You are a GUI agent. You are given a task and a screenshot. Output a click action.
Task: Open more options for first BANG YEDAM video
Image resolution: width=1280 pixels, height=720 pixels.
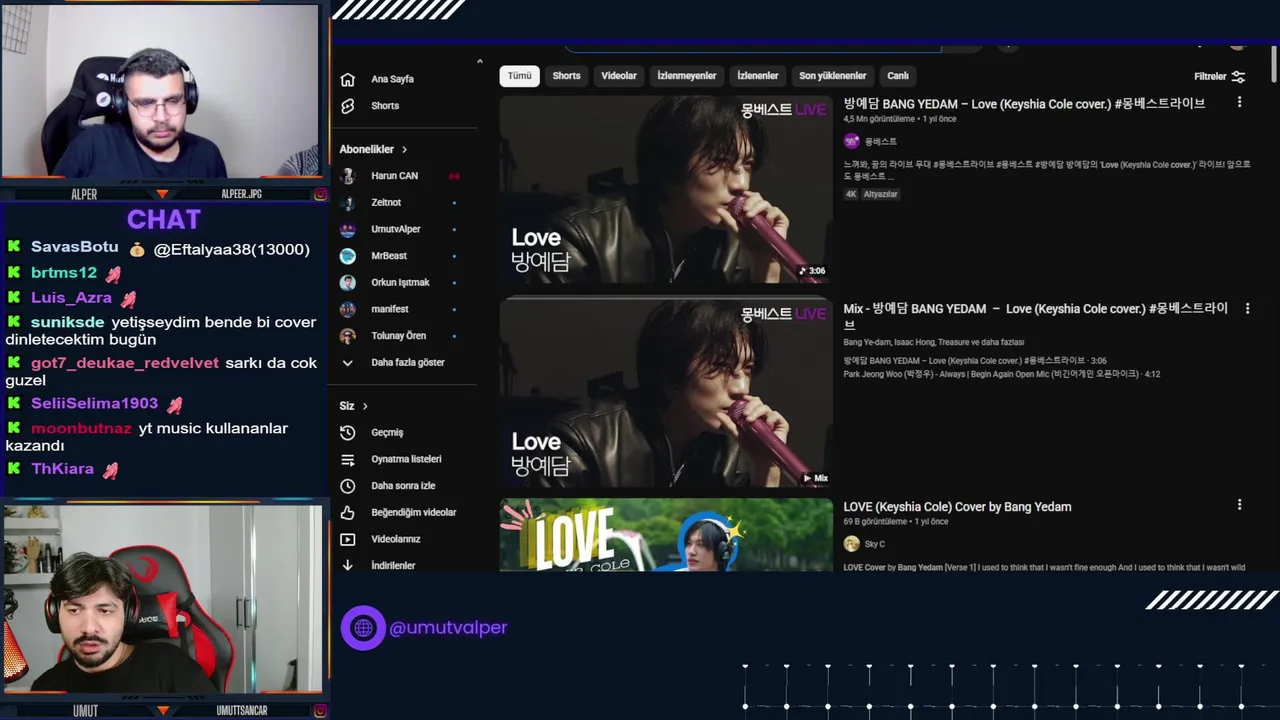click(1239, 102)
